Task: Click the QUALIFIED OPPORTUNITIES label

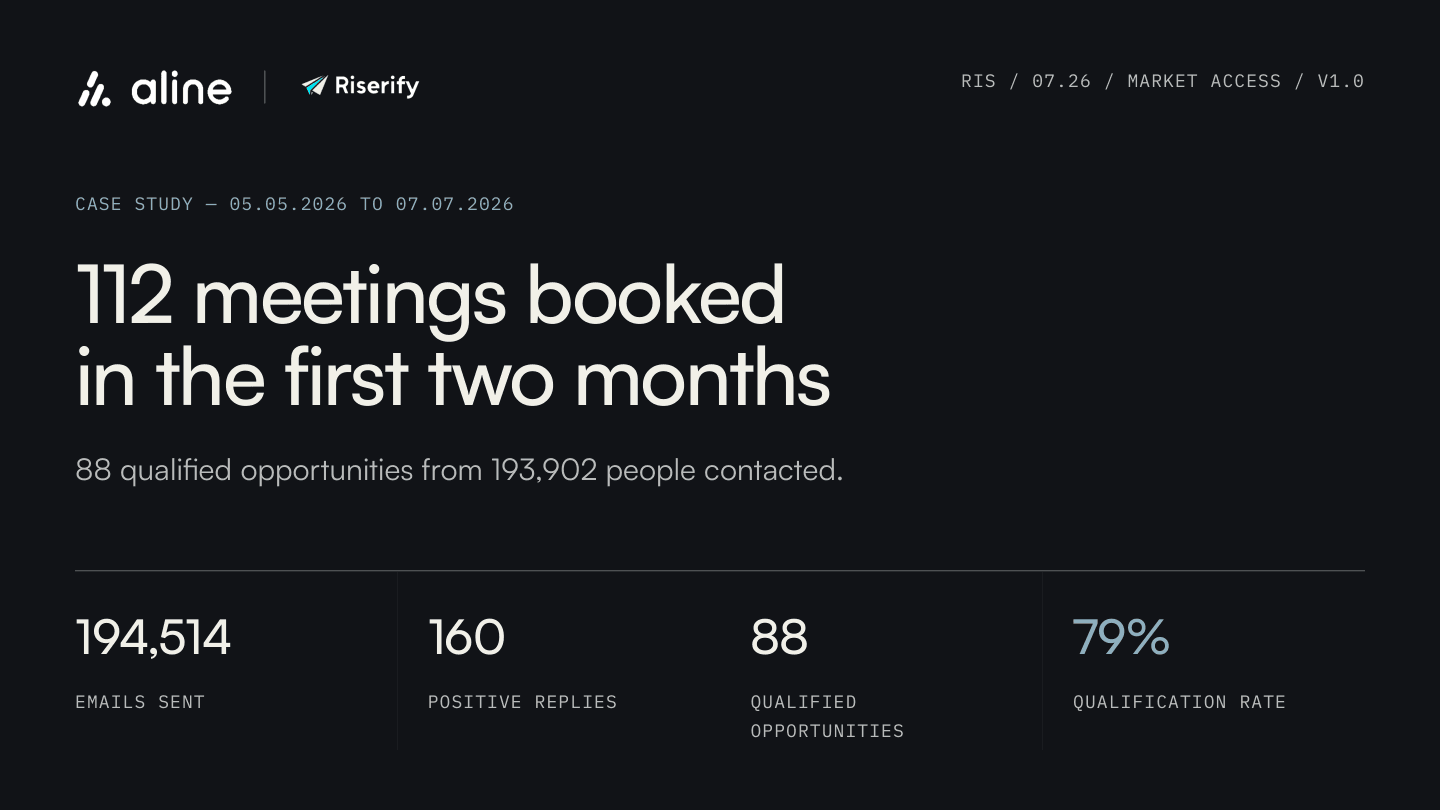Action: tap(827, 716)
